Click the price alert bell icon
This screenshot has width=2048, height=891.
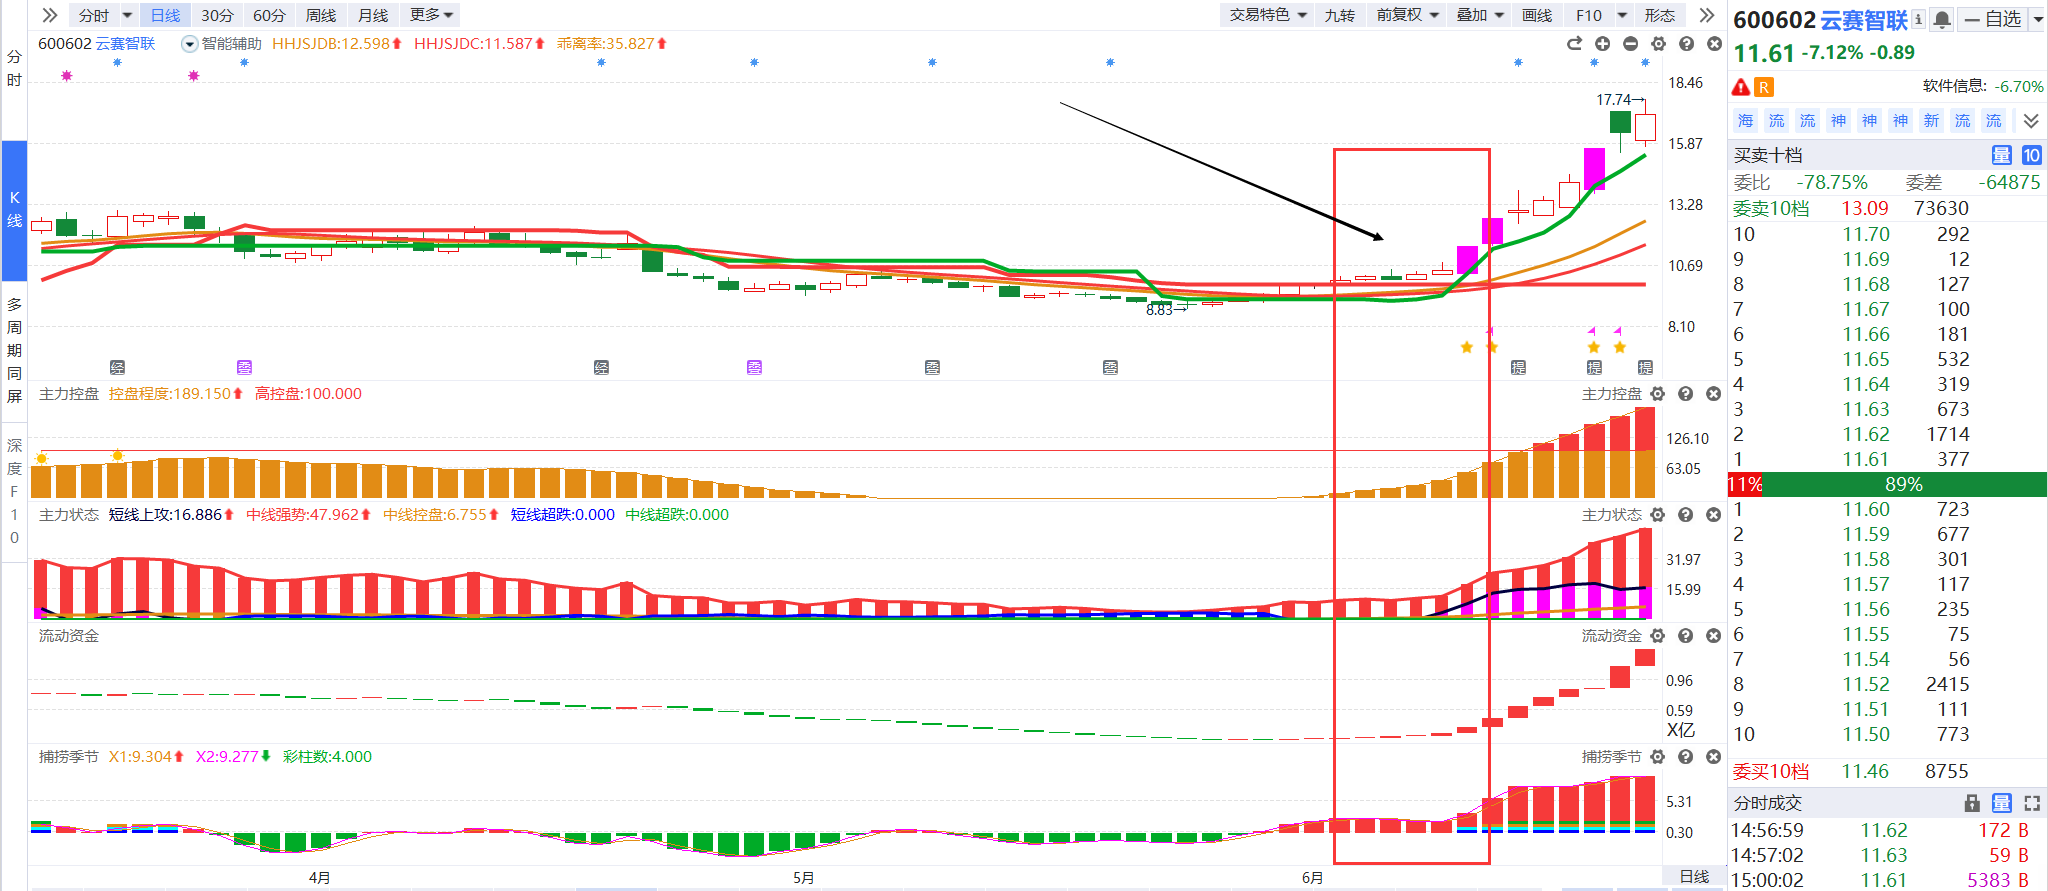pos(1941,19)
